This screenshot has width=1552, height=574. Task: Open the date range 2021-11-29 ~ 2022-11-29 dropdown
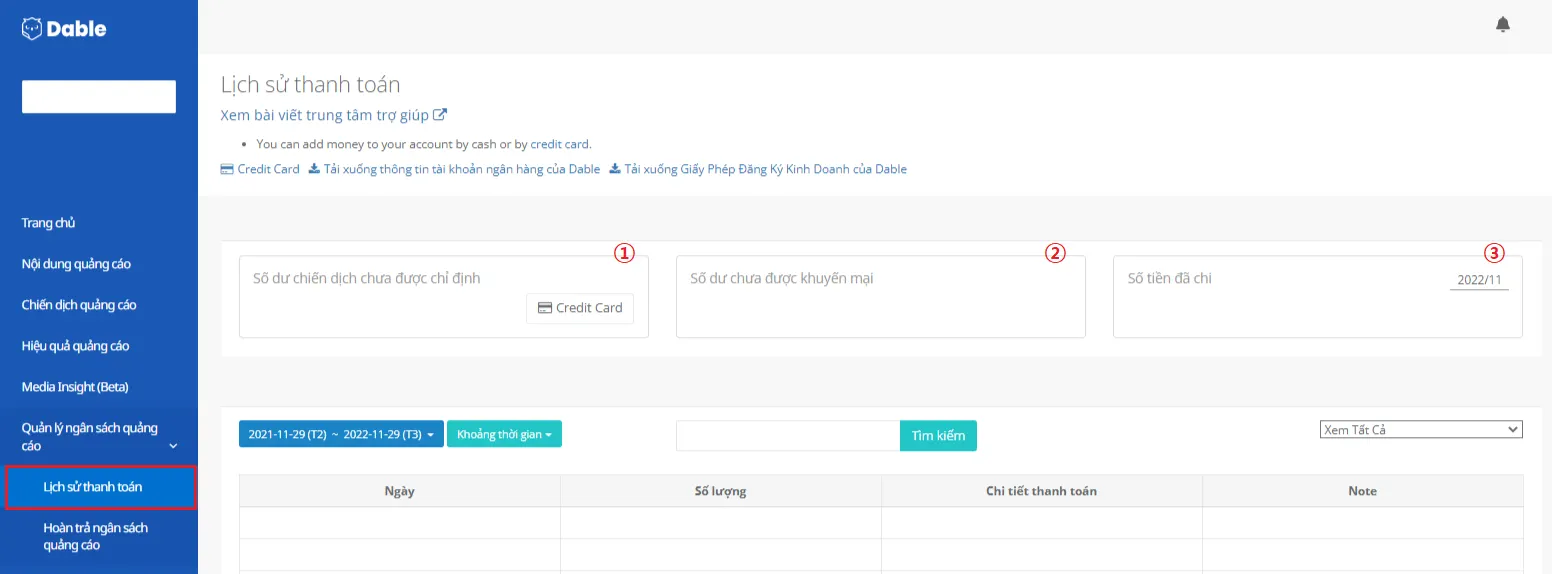(341, 434)
